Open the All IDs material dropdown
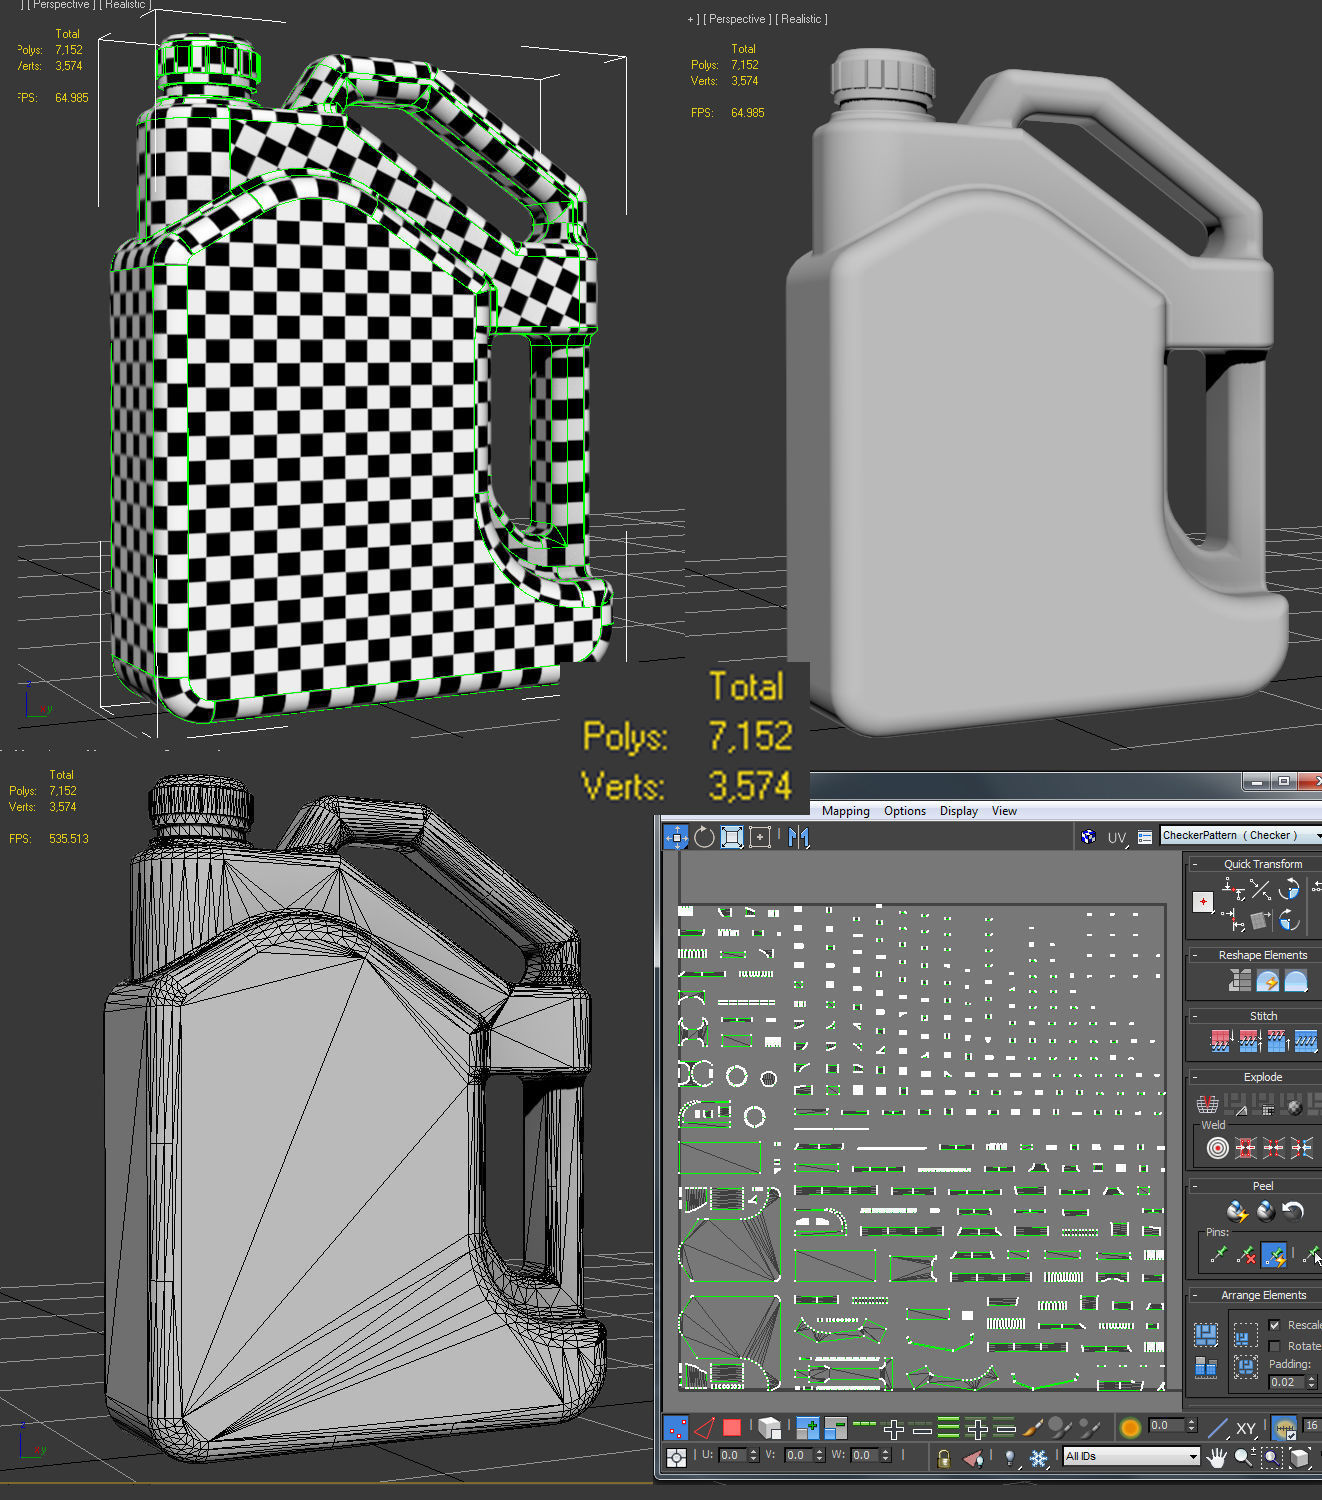The height and width of the screenshot is (1500, 1322). tap(1132, 1456)
